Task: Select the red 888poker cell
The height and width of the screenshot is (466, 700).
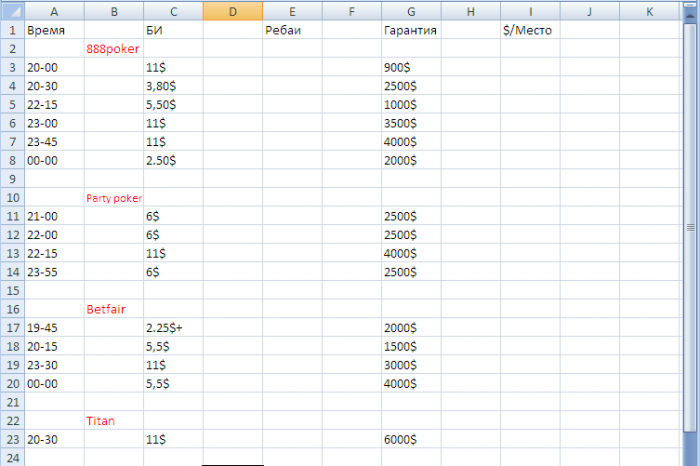Action: coord(114,49)
